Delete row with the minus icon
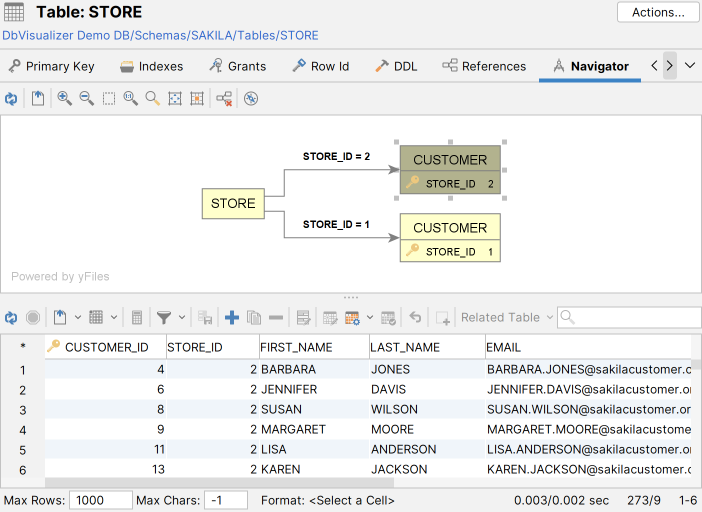 (276, 318)
